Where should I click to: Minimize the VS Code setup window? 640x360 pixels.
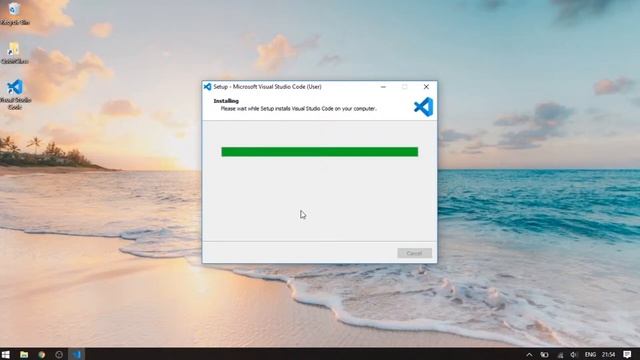tap(383, 87)
